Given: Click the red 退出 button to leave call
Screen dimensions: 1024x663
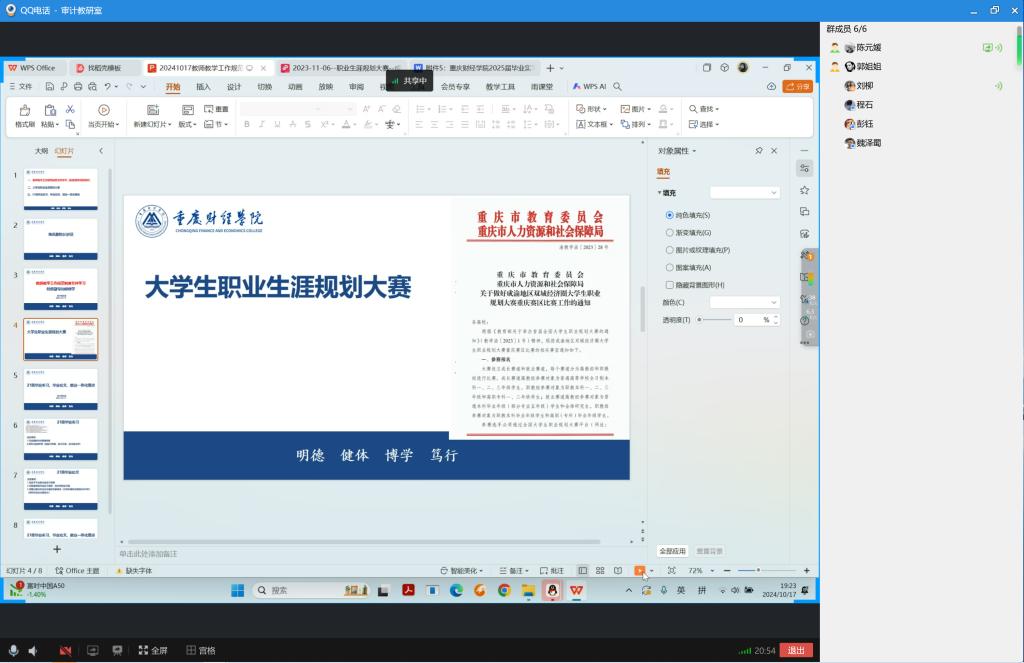Looking at the screenshot, I should 796,650.
